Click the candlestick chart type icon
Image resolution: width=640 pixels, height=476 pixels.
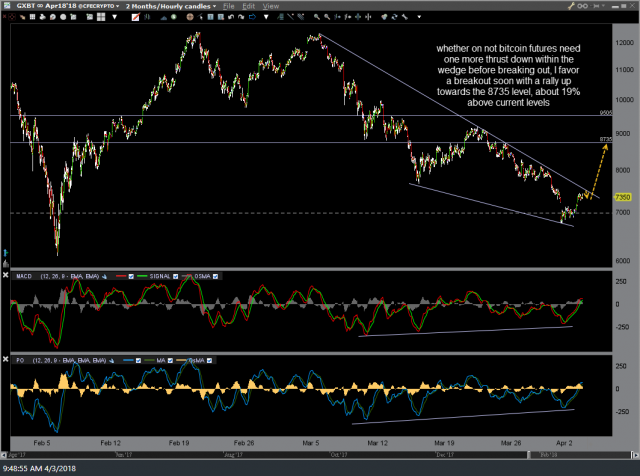[147, 17]
